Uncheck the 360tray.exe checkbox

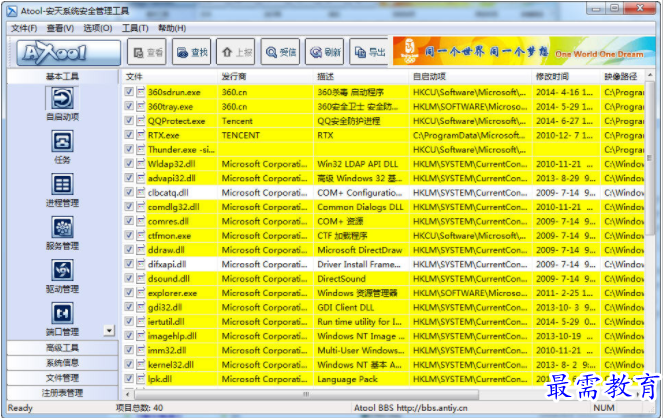[x=129, y=106]
